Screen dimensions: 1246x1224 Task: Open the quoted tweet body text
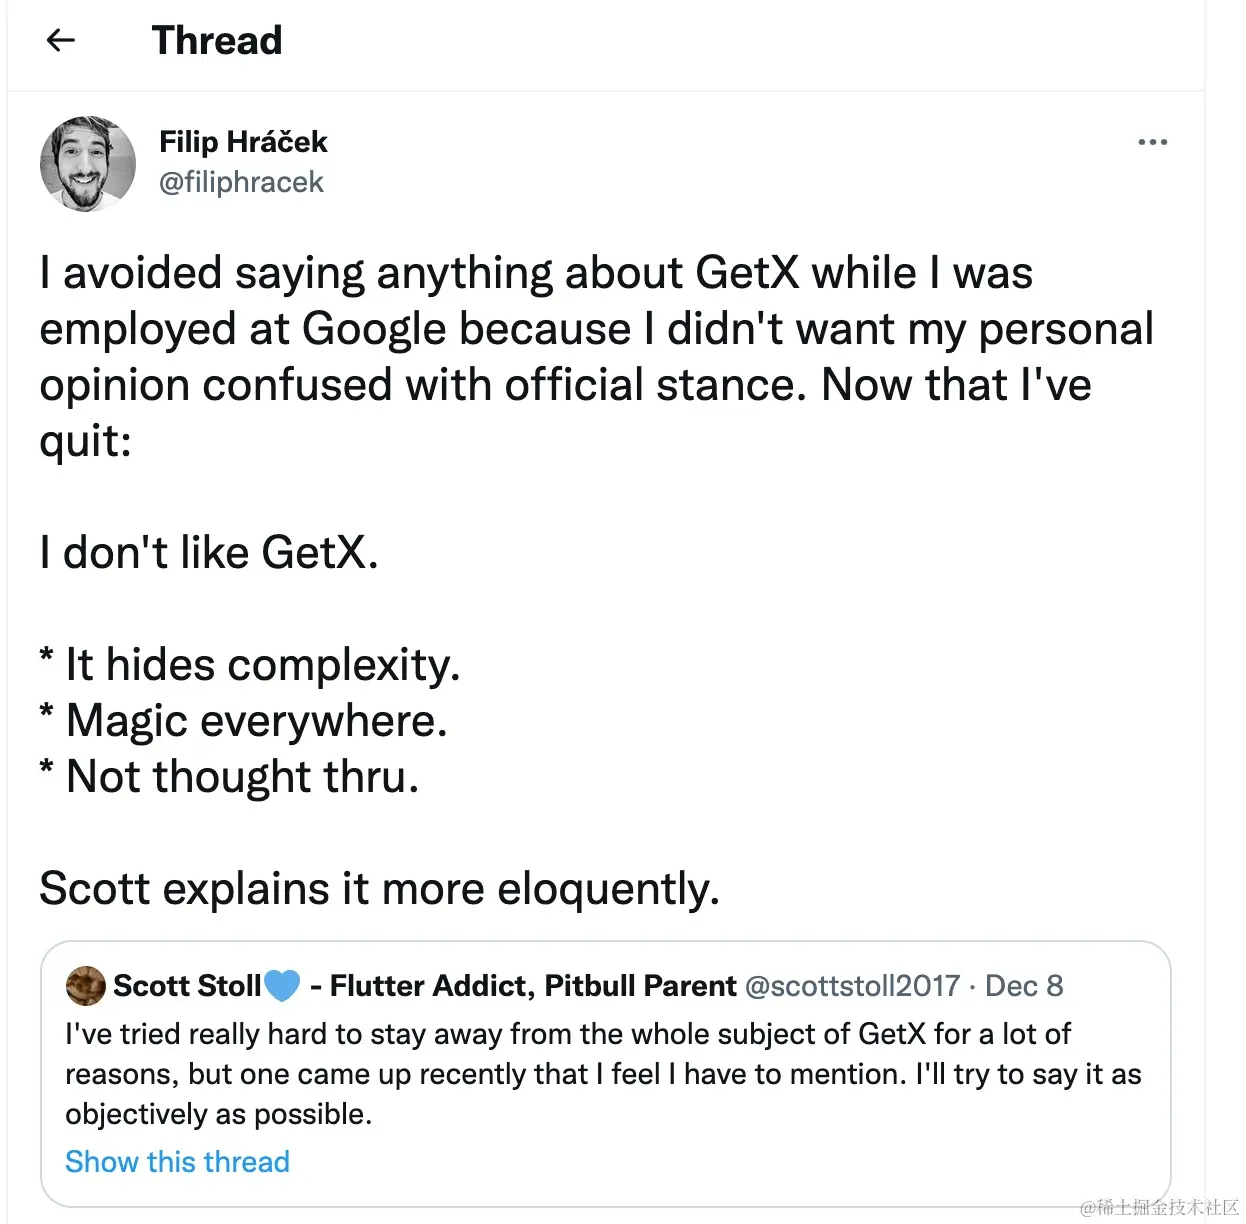tap(600, 1074)
